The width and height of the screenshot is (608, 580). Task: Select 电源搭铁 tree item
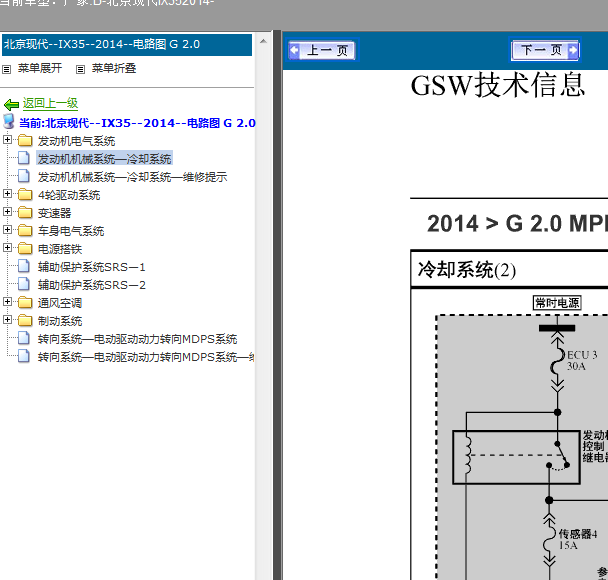tap(60, 249)
